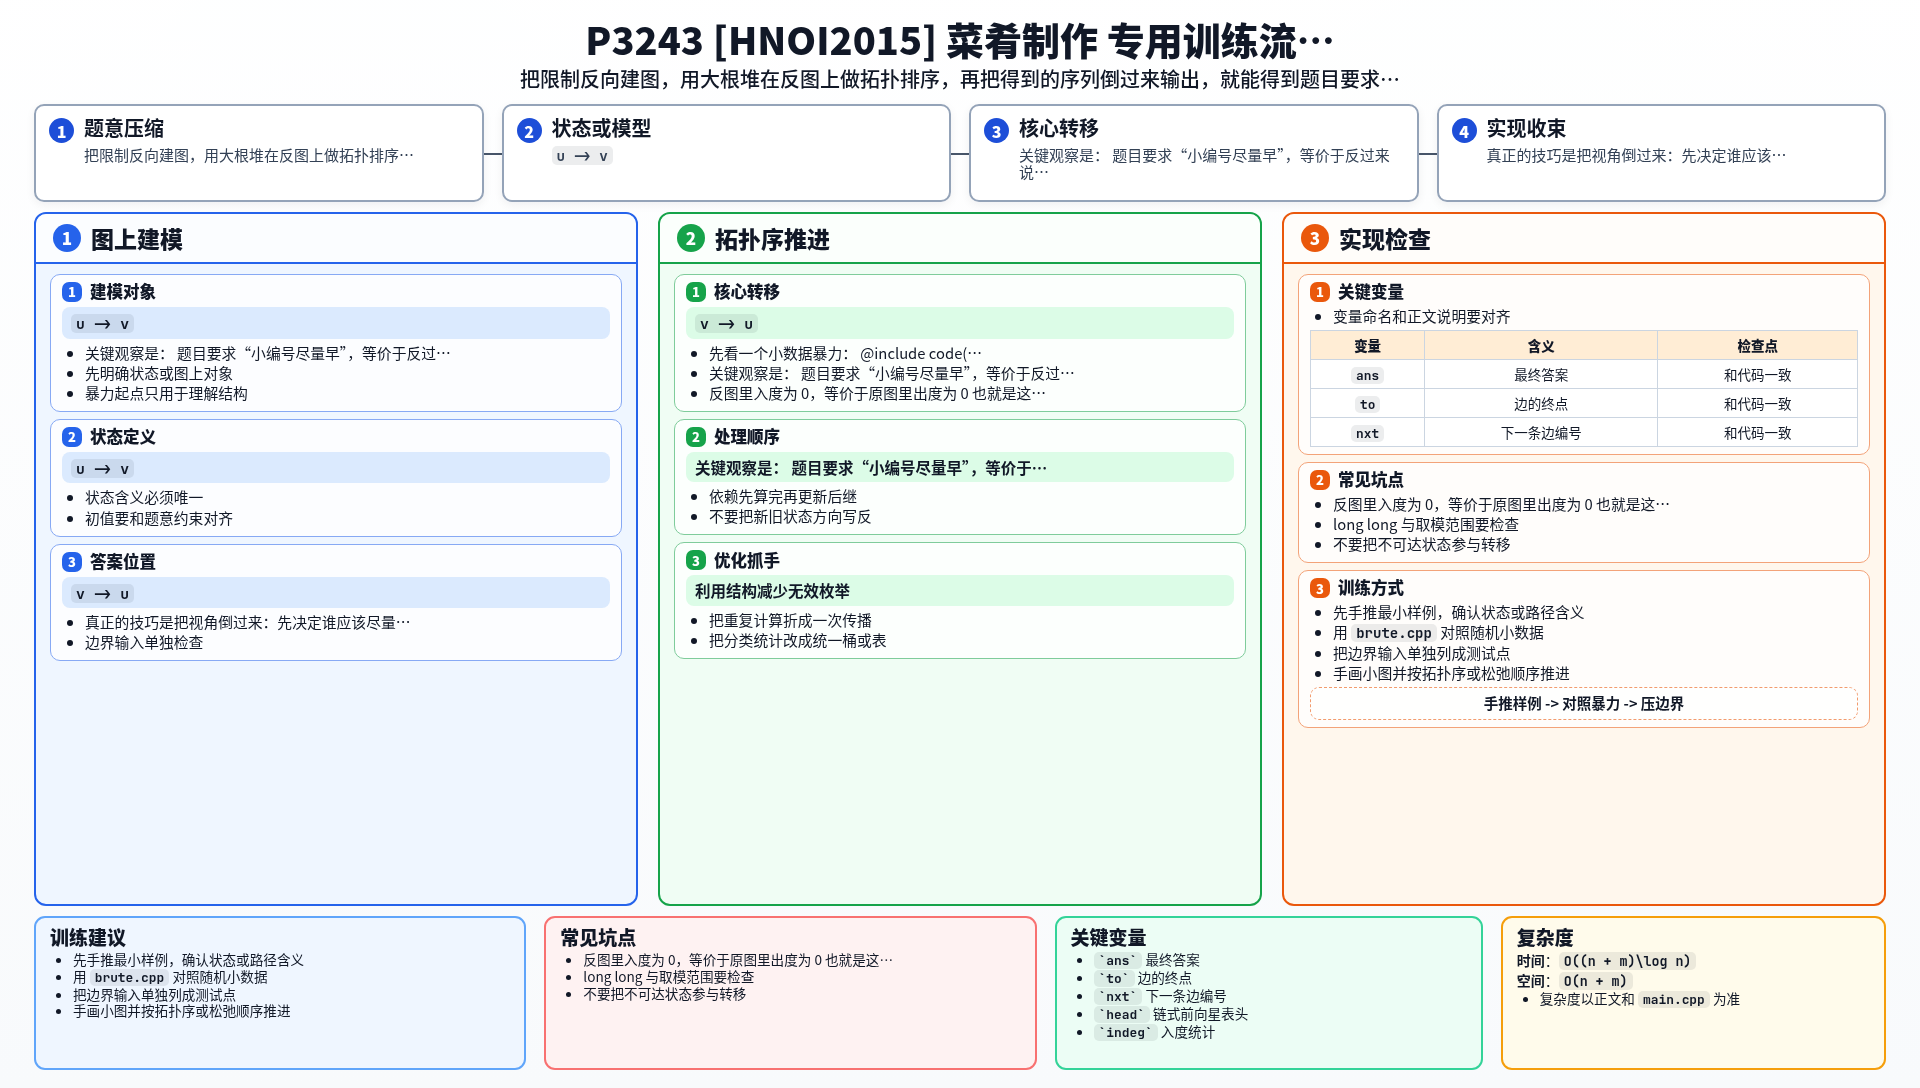
Task: Click the 检查点 table column header
Action: [x=1757, y=346]
